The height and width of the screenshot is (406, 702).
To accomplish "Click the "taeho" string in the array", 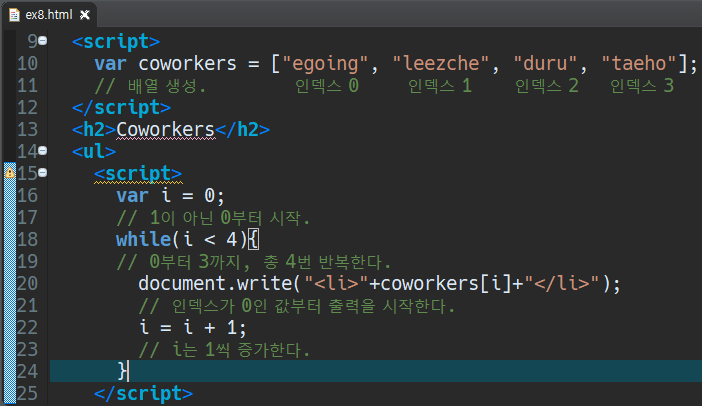I will click(x=638, y=64).
